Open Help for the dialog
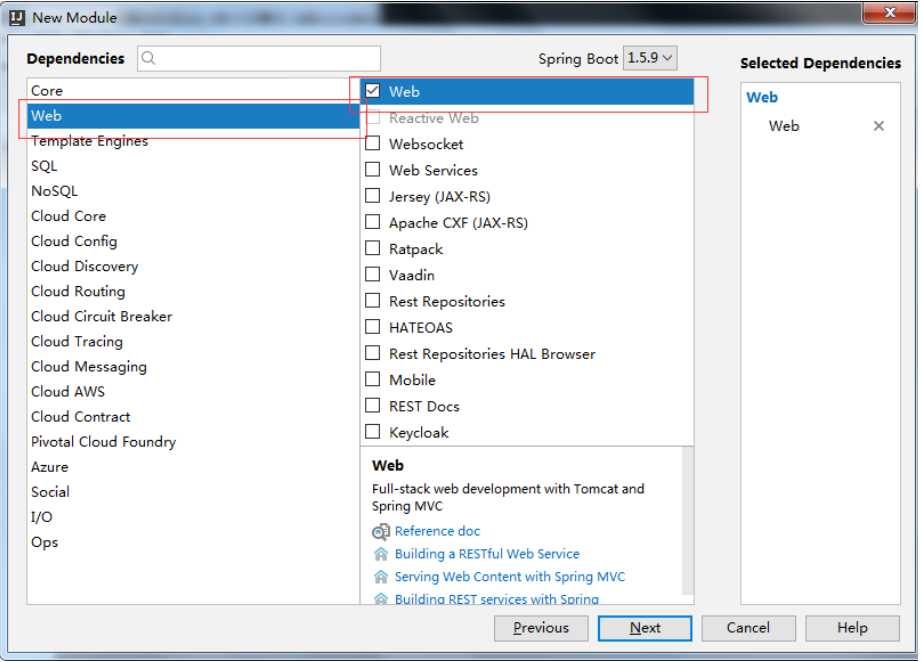 852,628
